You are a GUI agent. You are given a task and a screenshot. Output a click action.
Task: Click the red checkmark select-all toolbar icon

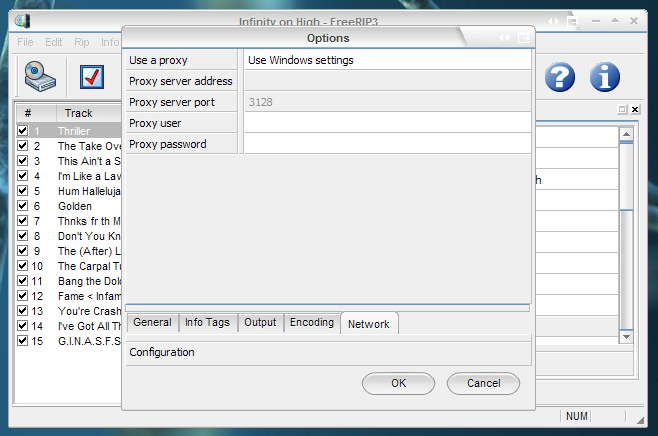click(x=92, y=77)
